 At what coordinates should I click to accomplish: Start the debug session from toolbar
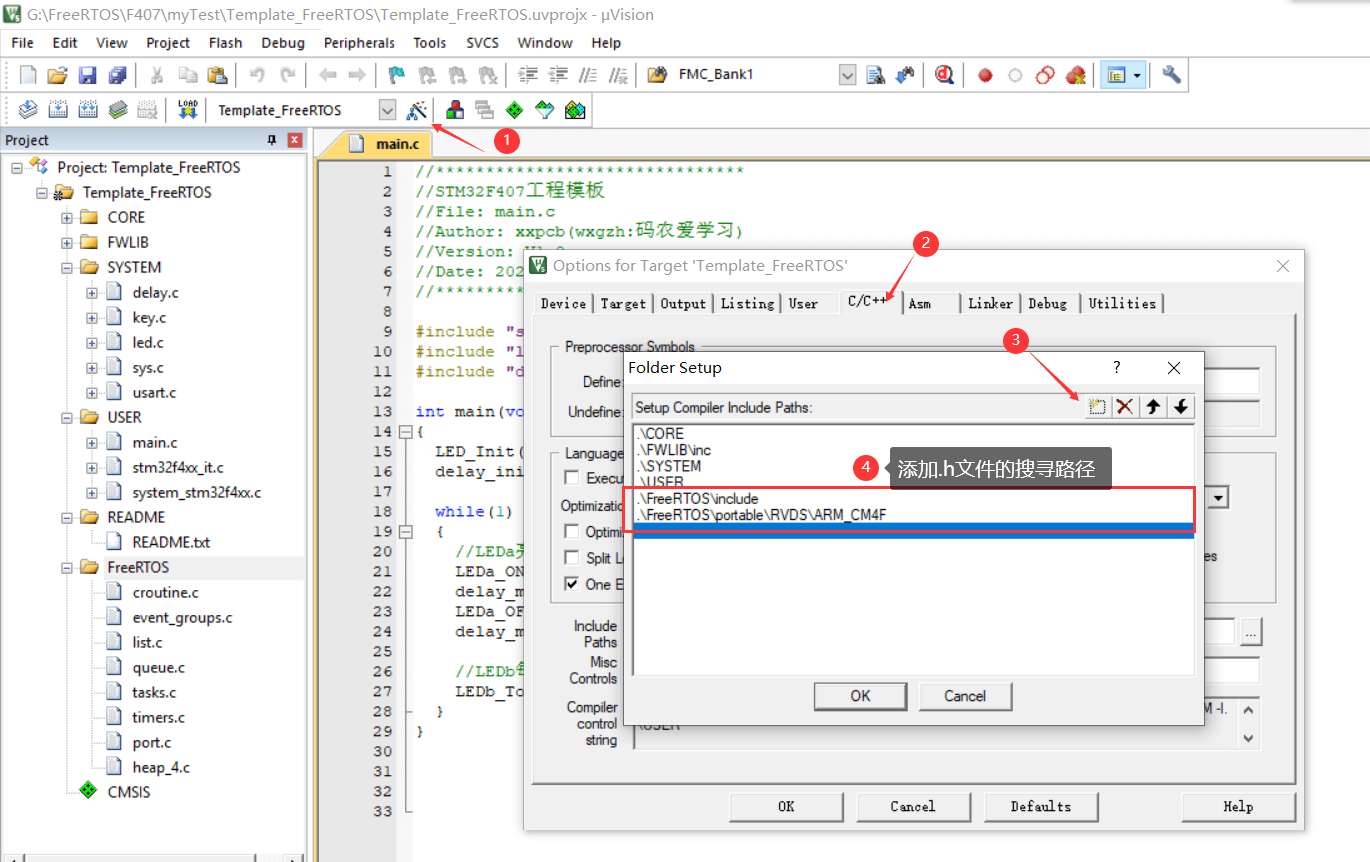944,74
